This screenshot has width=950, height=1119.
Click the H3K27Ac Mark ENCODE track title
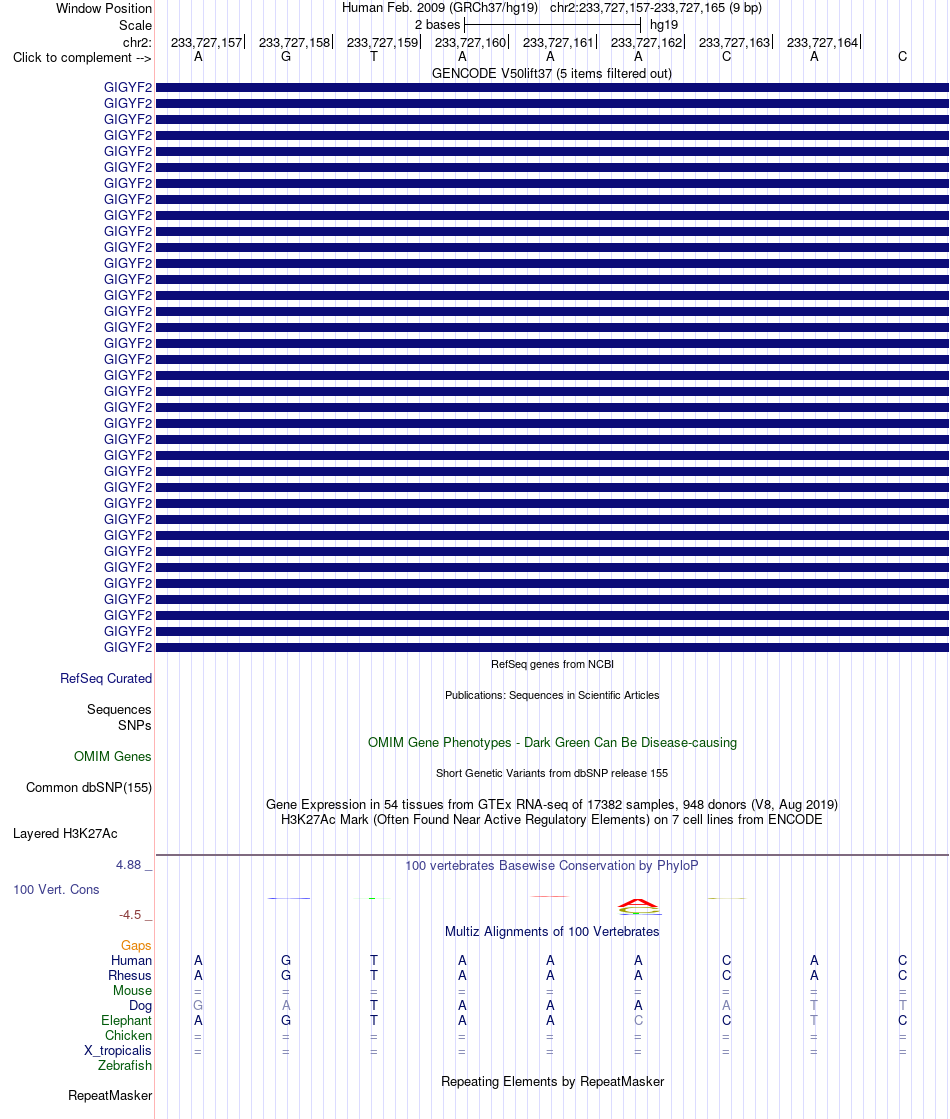click(x=552, y=819)
